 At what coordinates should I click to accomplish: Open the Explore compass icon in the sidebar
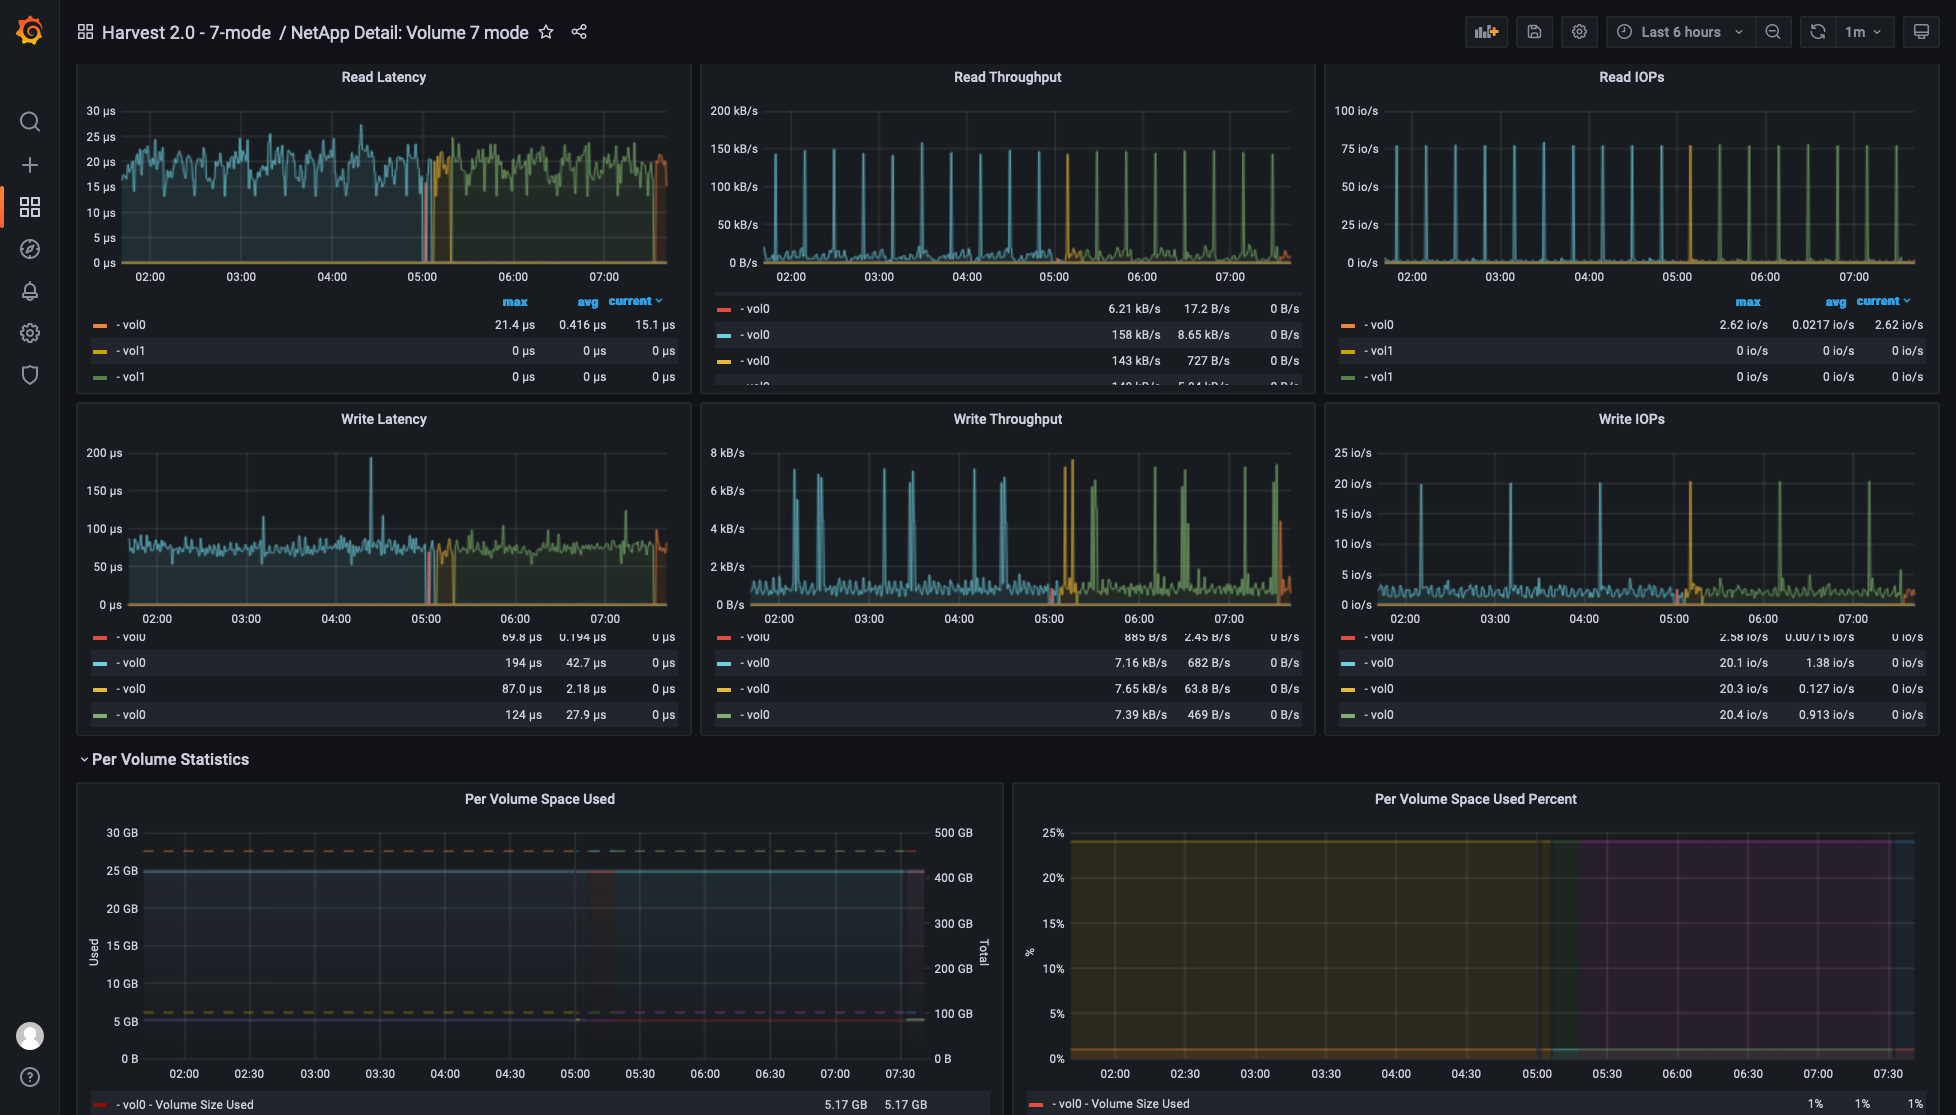click(x=30, y=249)
